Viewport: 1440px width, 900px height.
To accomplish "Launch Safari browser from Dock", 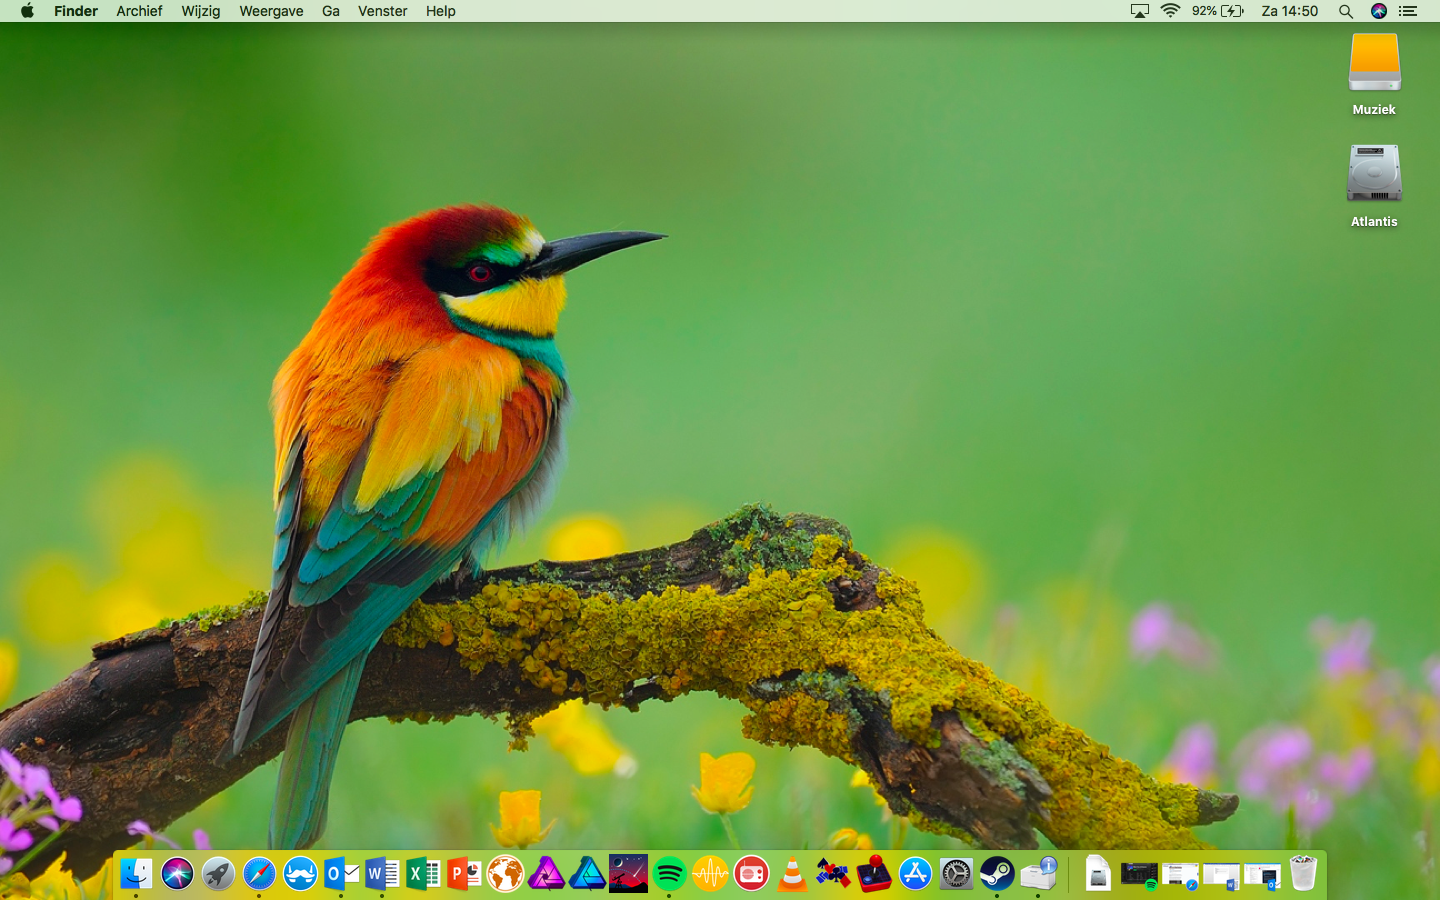I will click(x=259, y=875).
